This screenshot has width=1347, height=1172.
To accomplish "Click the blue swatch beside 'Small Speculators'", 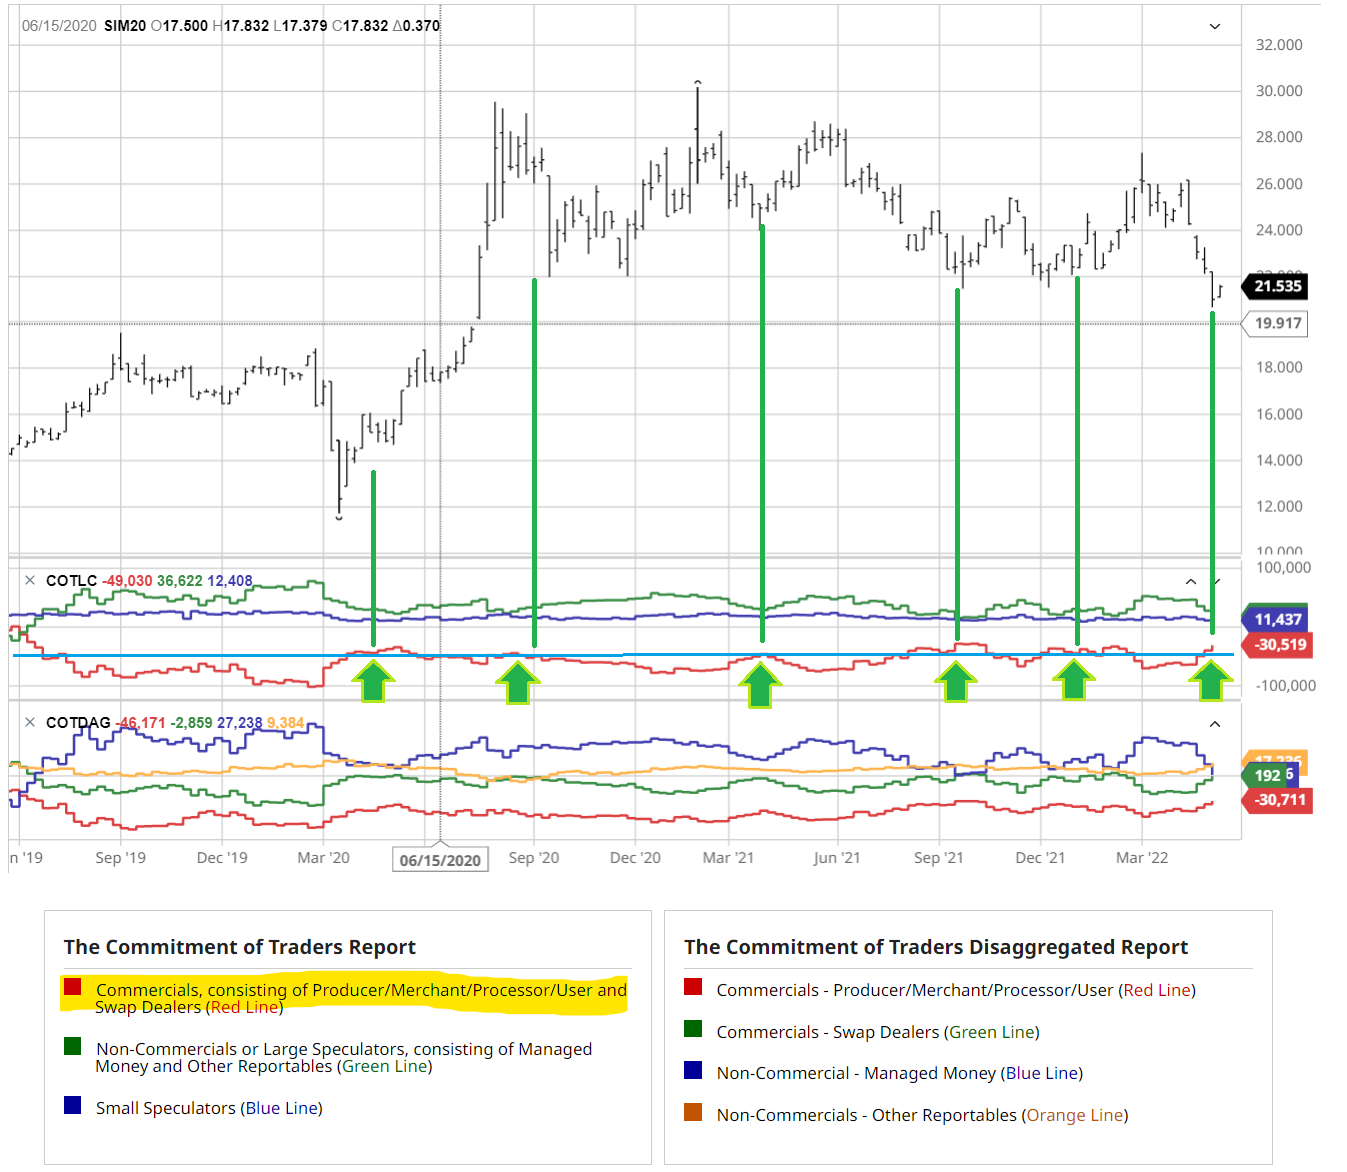I will [72, 1105].
